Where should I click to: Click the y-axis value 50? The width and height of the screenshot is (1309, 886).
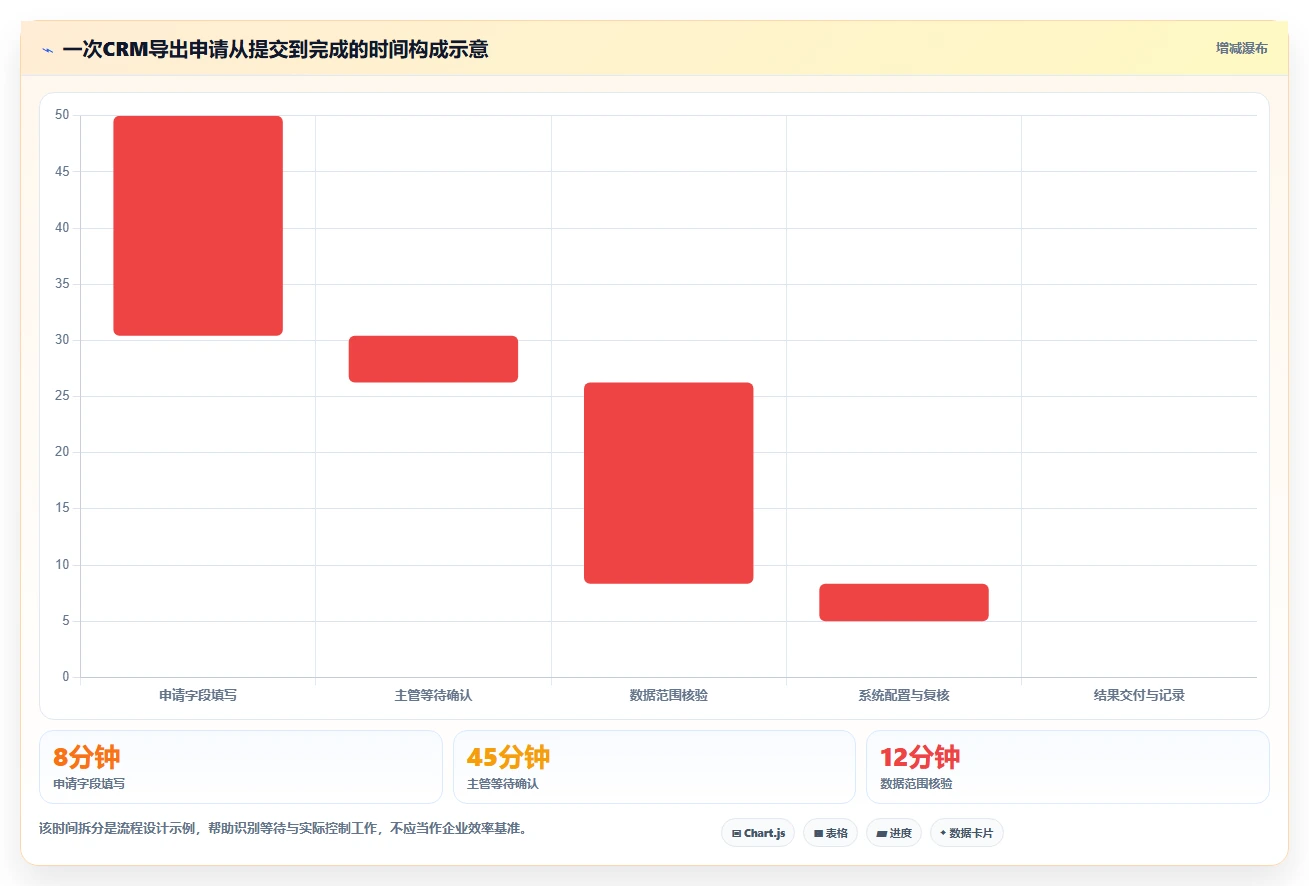pos(62,115)
